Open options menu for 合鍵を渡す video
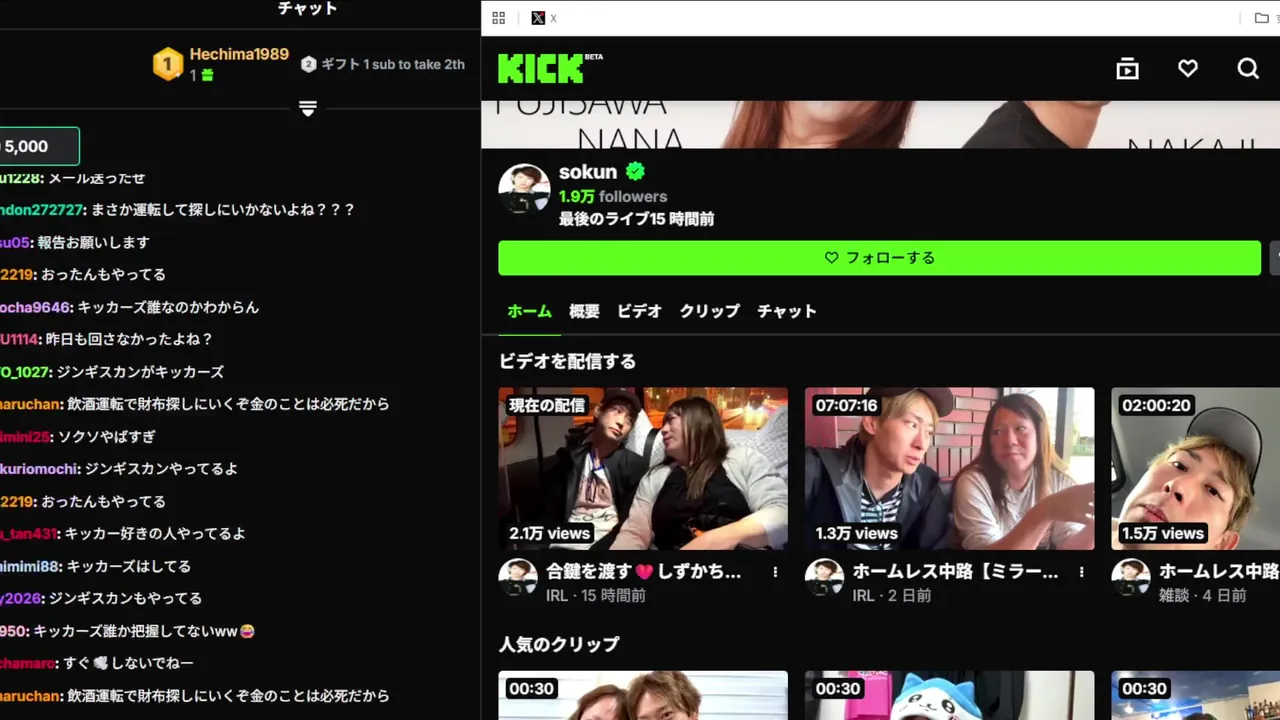Image resolution: width=1280 pixels, height=720 pixels. click(x=775, y=572)
